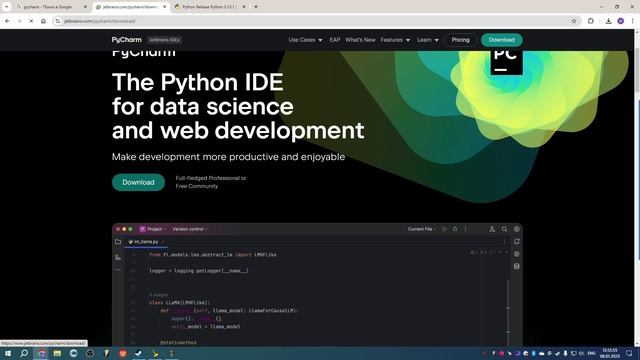
Task: Open the Chrome three-dot menu
Action: 632,21
